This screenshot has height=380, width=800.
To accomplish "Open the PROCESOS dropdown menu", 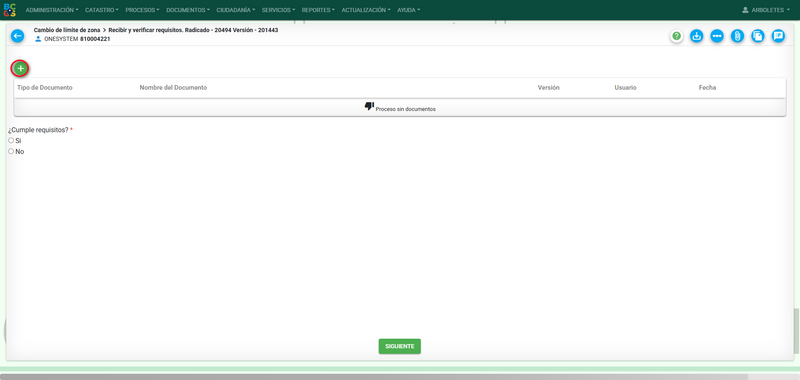I will (x=142, y=10).
